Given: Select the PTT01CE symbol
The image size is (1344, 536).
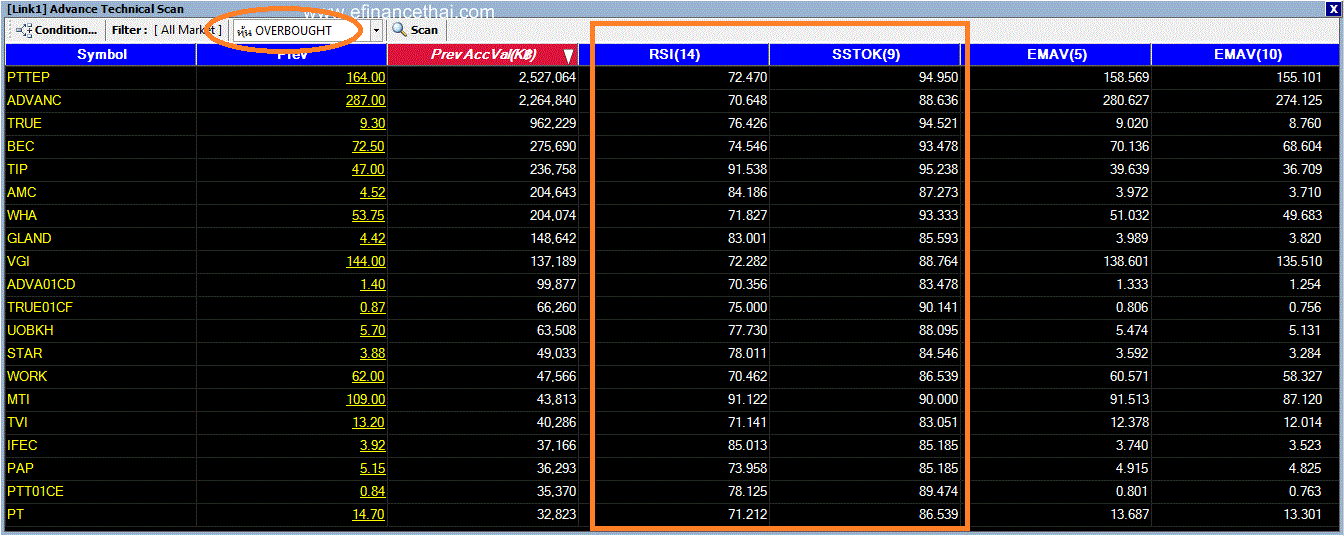Looking at the screenshot, I should 35,491.
